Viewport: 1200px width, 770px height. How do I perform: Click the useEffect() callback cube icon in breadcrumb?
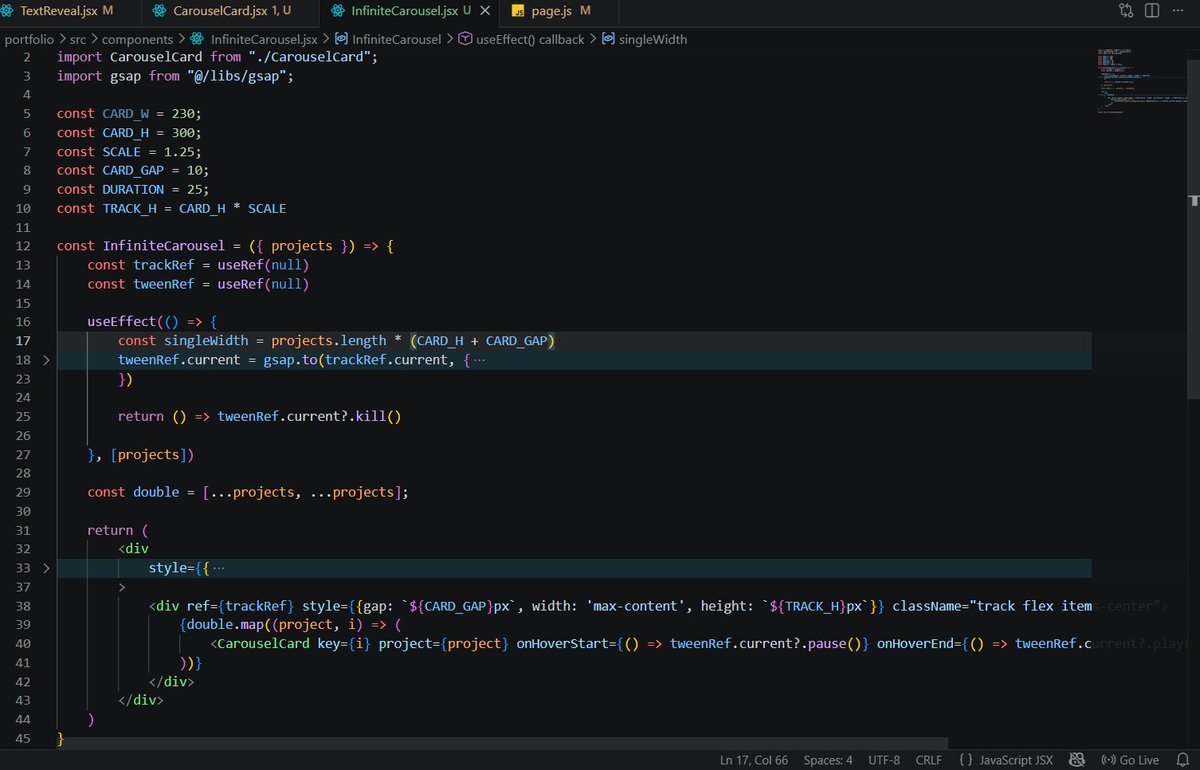point(465,40)
